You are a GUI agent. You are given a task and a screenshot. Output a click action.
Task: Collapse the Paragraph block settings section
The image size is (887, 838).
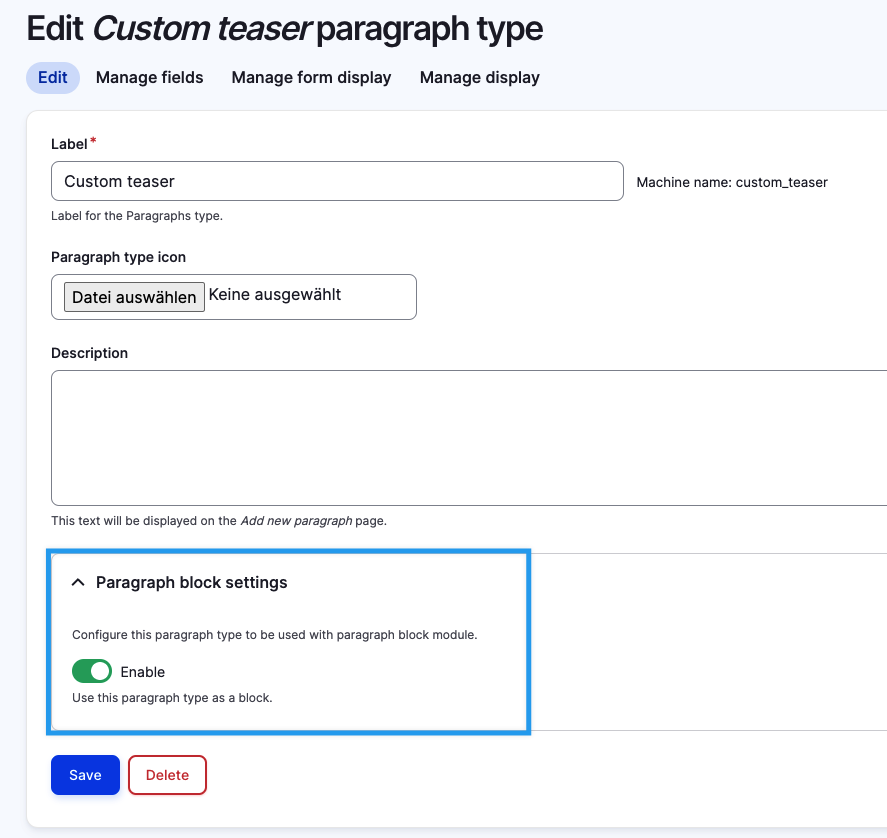pyautogui.click(x=190, y=582)
